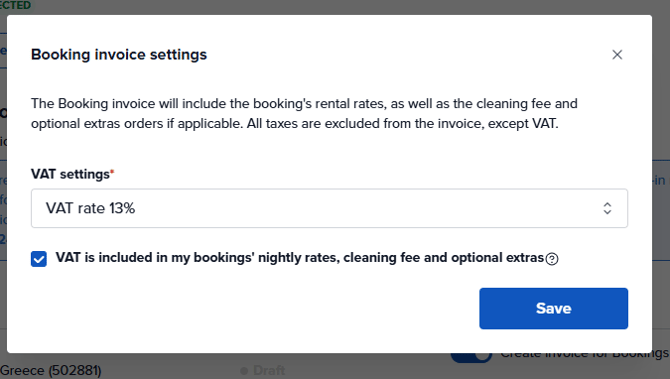This screenshot has height=379, width=670.
Task: Click the VAT settings field label
Action: coord(70,174)
